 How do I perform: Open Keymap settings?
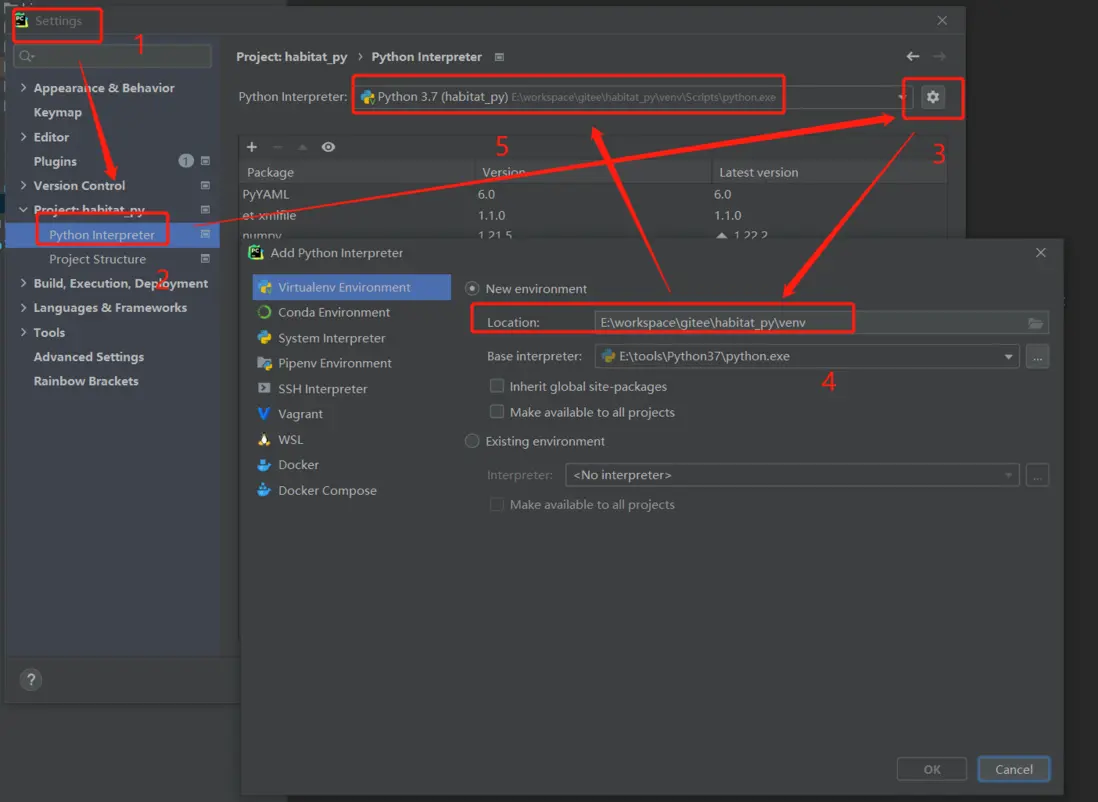tap(57, 112)
